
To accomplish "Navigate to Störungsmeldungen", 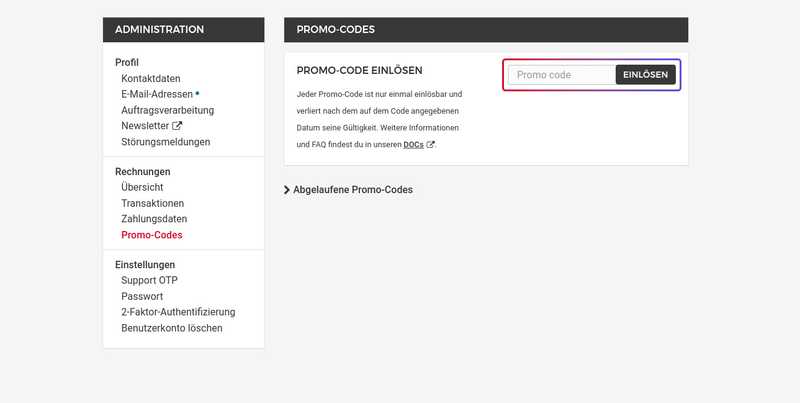I will (x=166, y=142).
